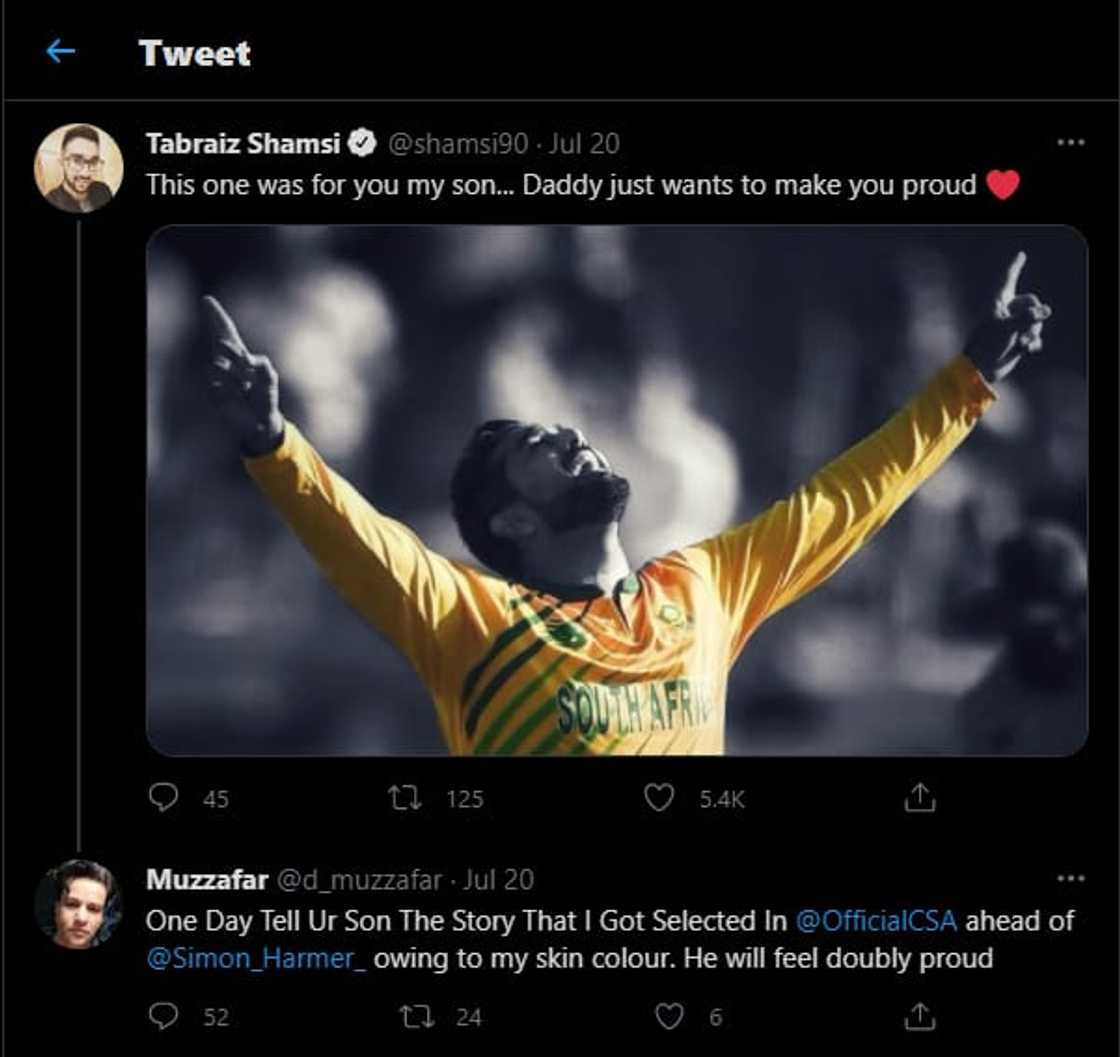The image size is (1120, 1057).
Task: Reply to Muzzafar's comment
Action: coord(163,1016)
